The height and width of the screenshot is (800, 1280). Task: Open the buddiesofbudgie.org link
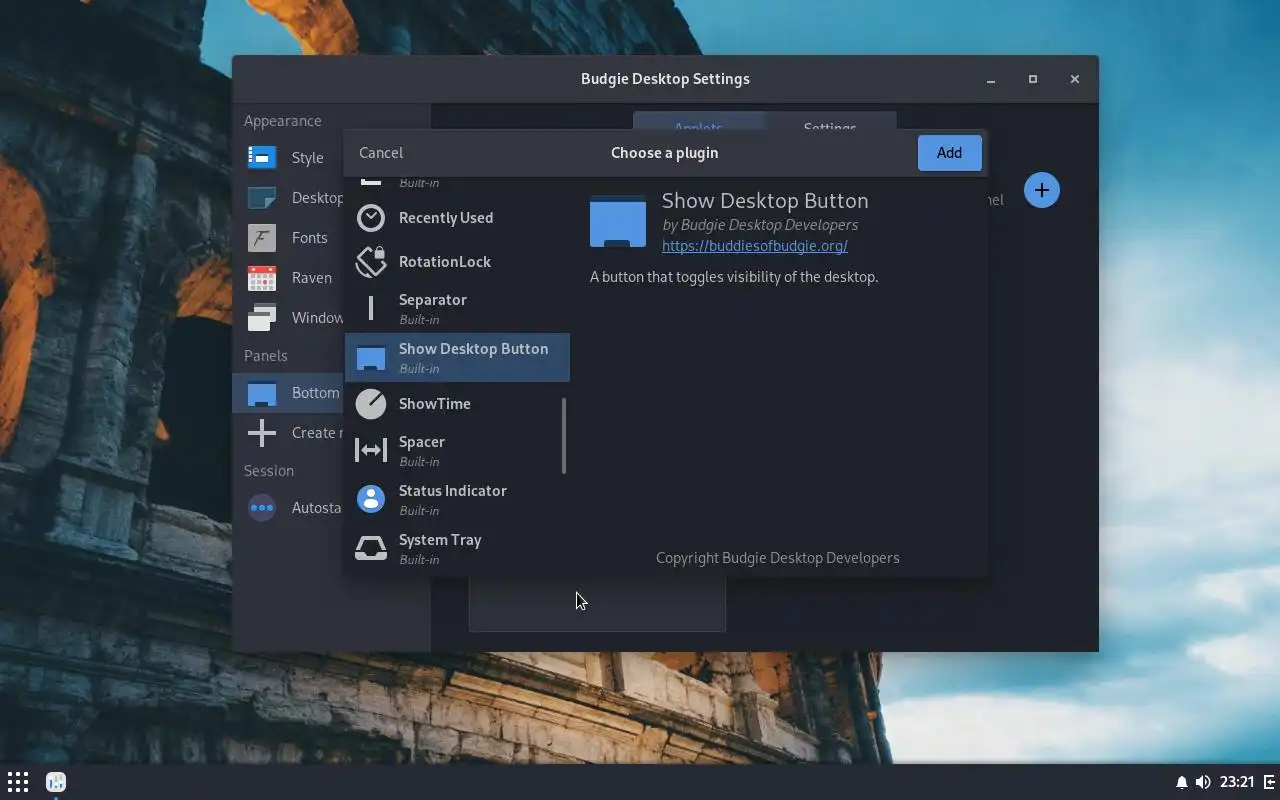755,246
